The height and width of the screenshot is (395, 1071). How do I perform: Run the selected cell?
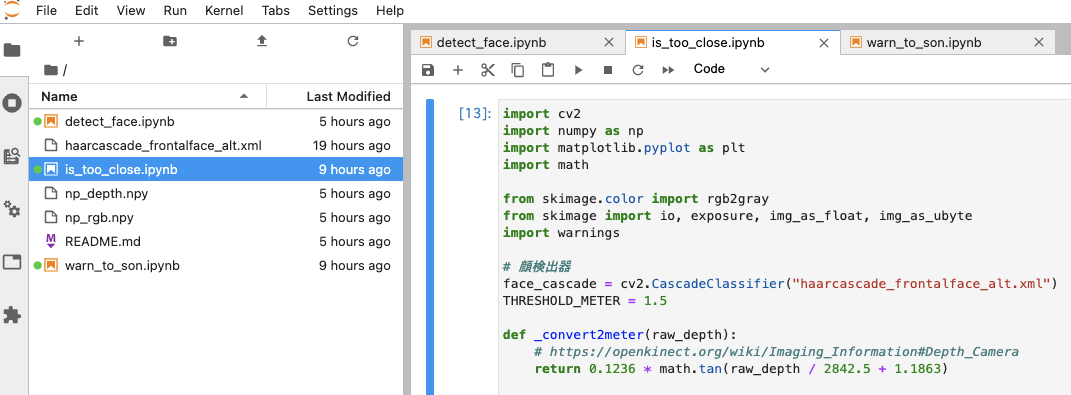[x=578, y=70]
